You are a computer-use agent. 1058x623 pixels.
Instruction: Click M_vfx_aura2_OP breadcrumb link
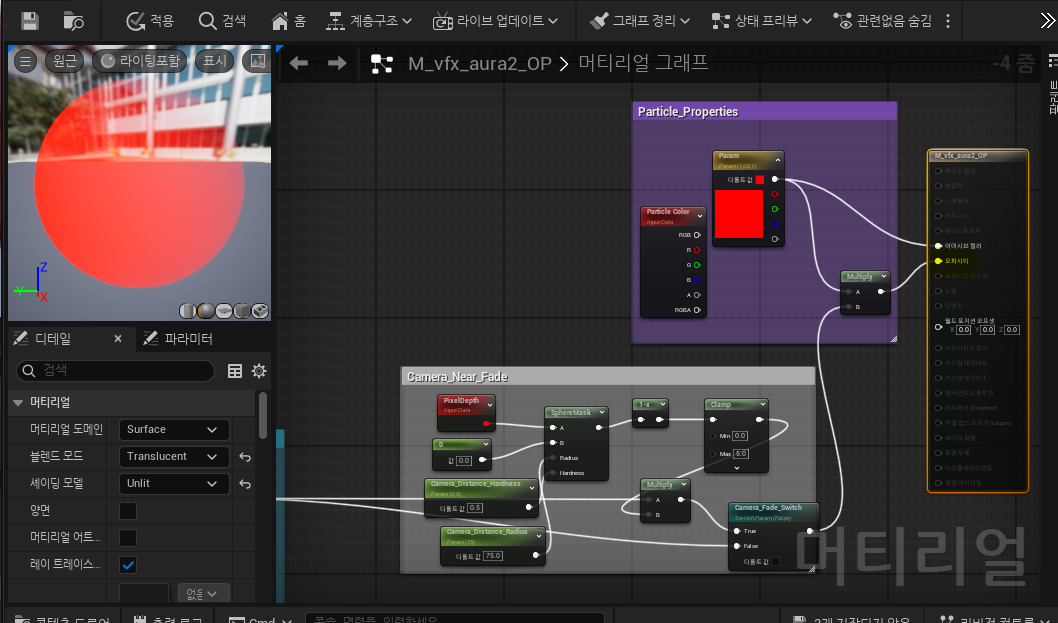click(x=480, y=64)
